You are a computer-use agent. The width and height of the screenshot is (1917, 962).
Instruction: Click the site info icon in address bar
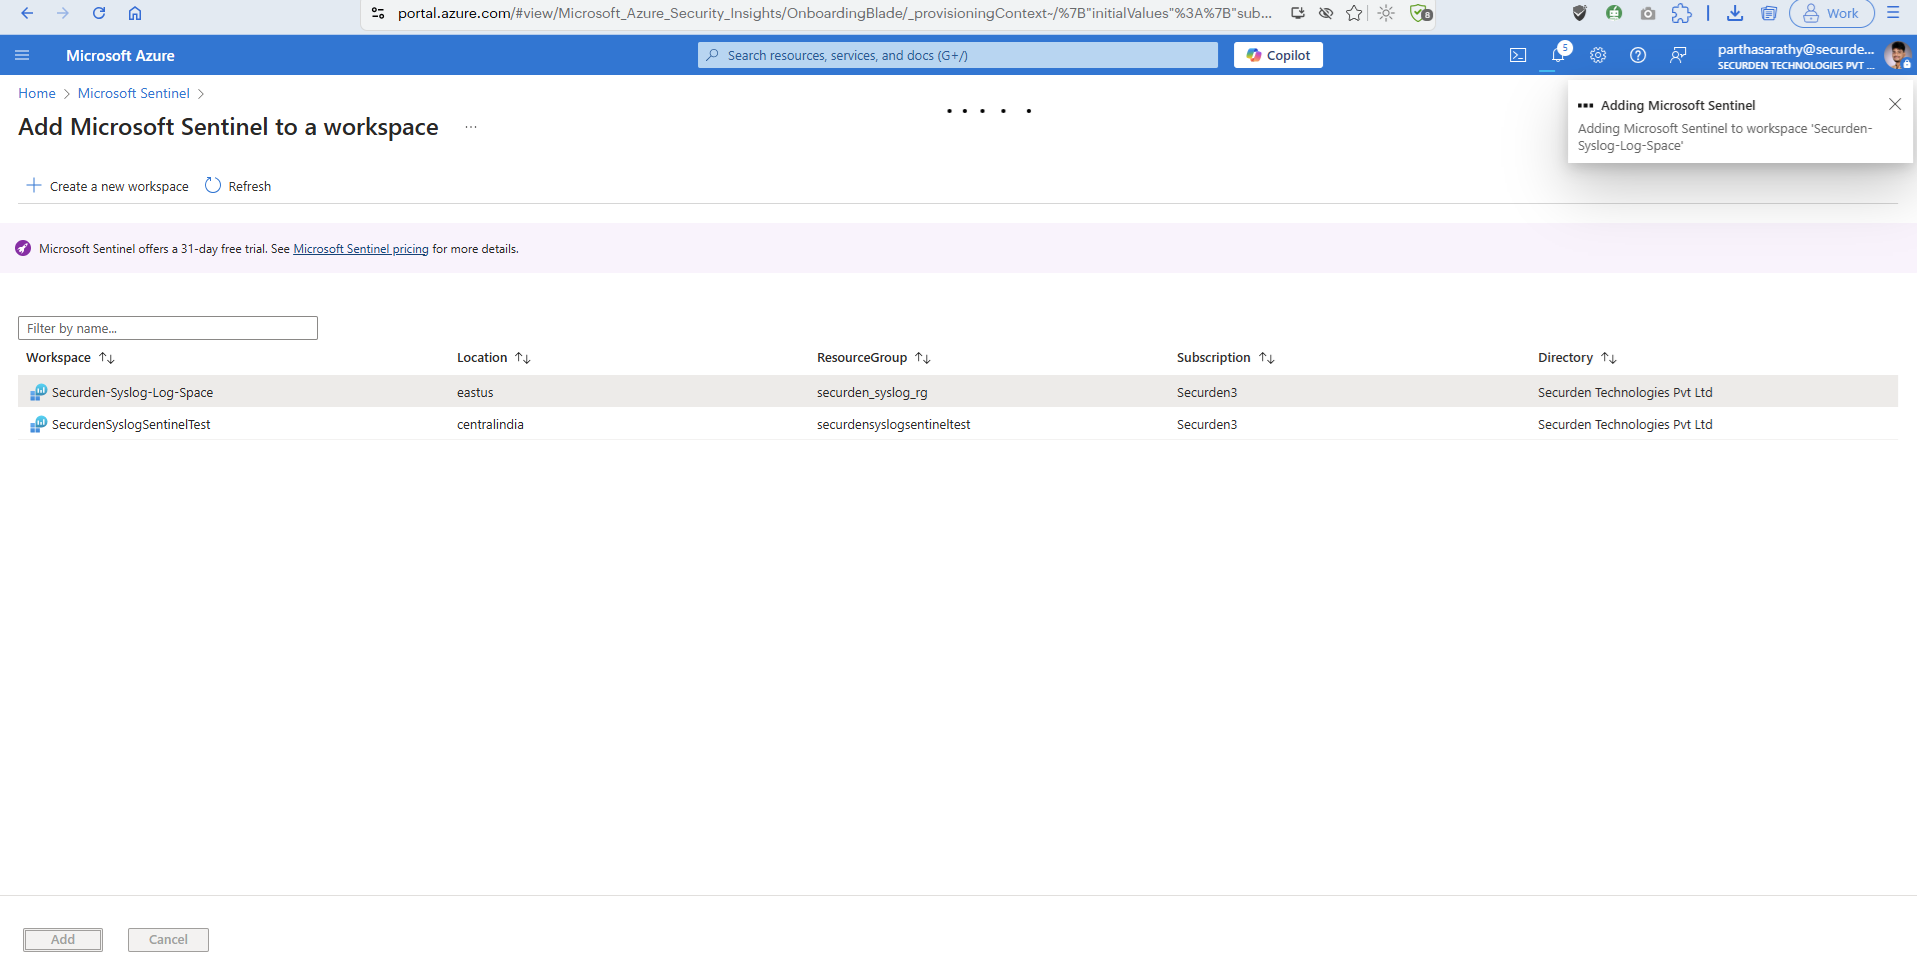tap(377, 13)
